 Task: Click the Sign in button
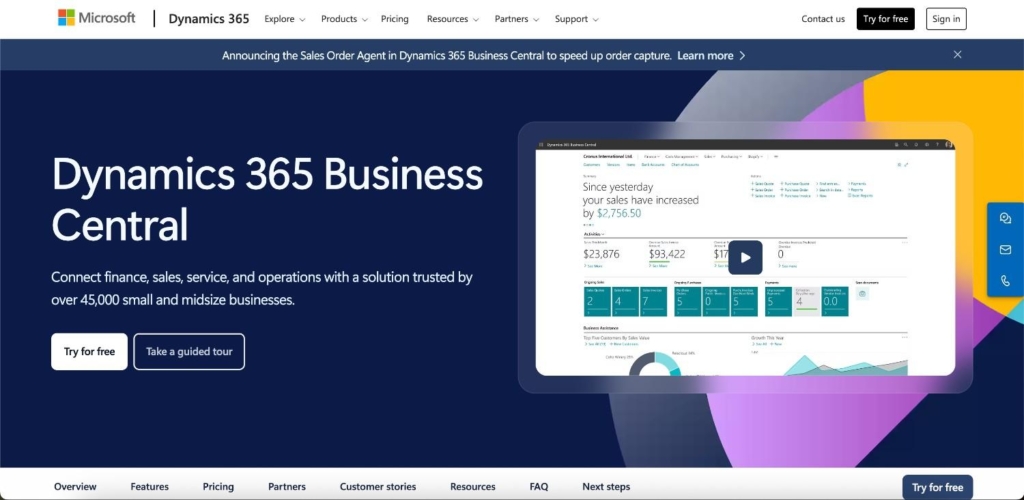tap(946, 19)
